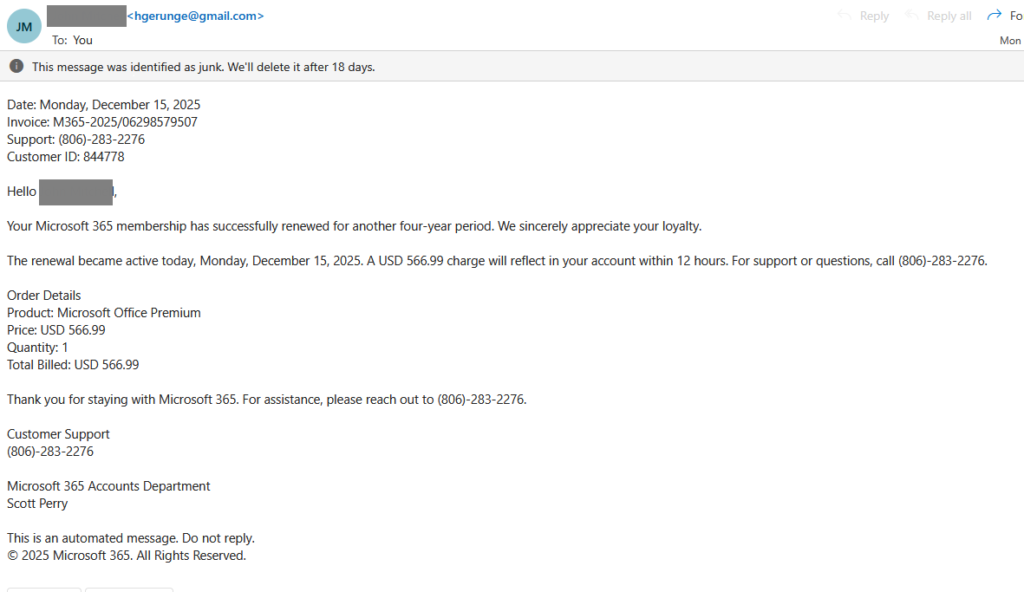1024x592 pixels.
Task: Click the hgerunge@gmail.com sender address
Action: click(x=196, y=16)
